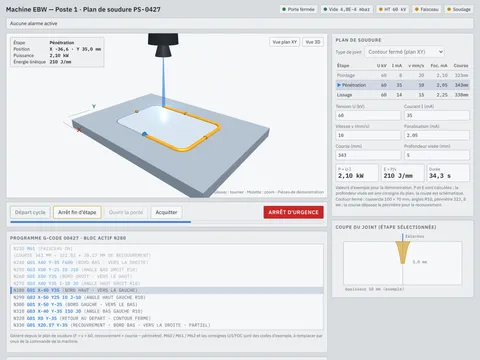The height and width of the screenshot is (360, 480).
Task: Click the 2,10 kW power readout
Action: (x=357, y=173)
